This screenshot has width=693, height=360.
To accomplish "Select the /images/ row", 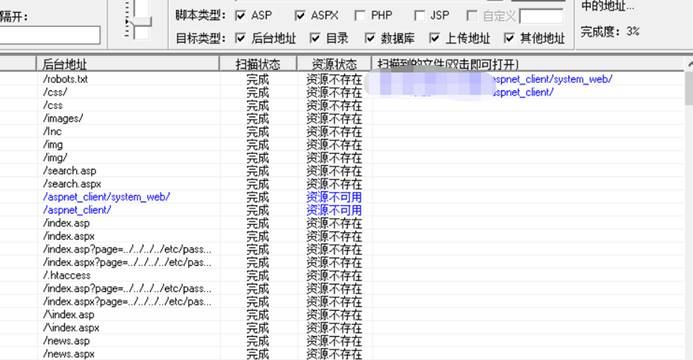I will [x=63, y=118].
